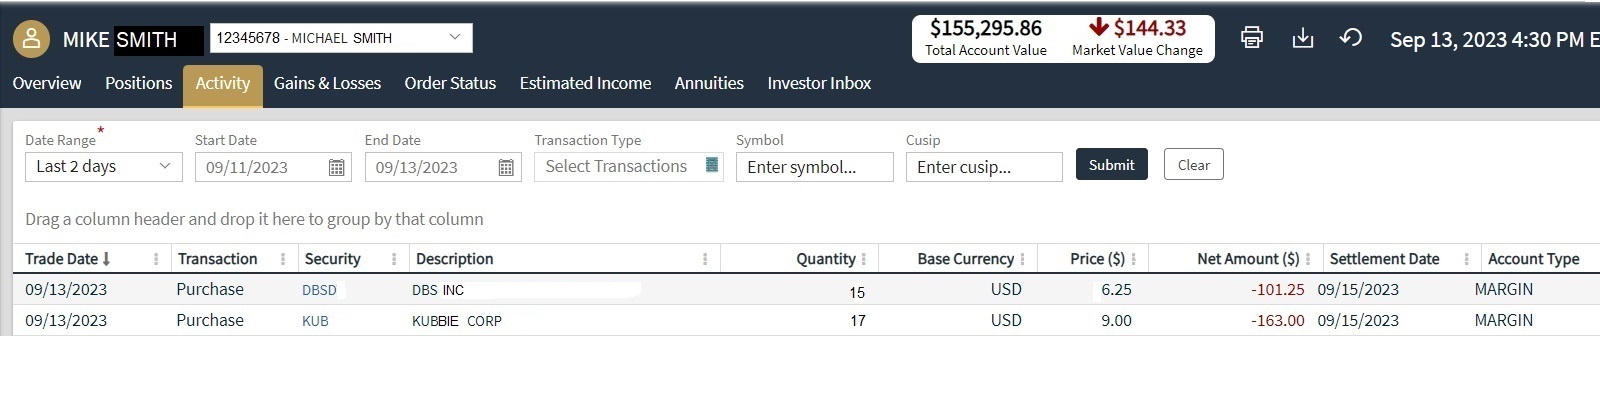Sort by the Base Currency column header
The width and height of the screenshot is (1600, 395).
(x=966, y=259)
